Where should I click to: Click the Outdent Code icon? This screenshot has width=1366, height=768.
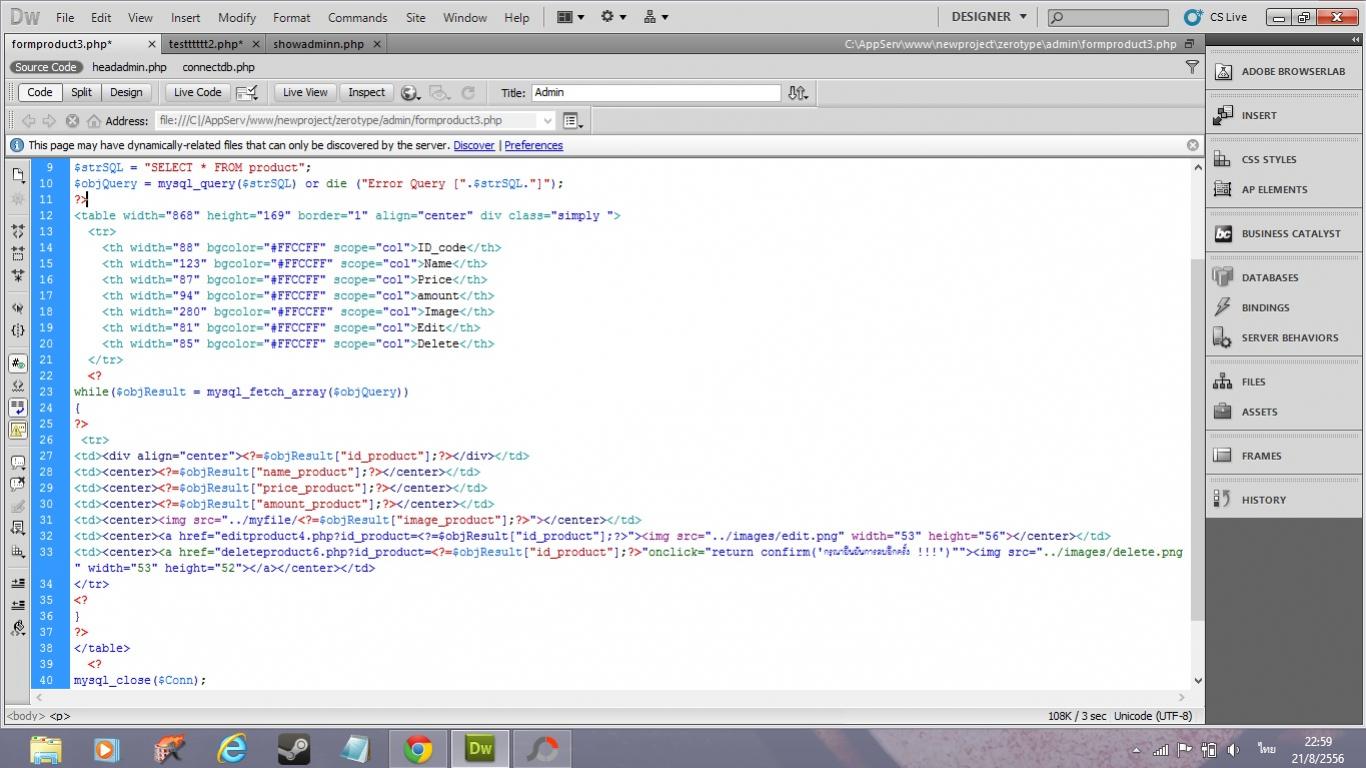(x=18, y=605)
